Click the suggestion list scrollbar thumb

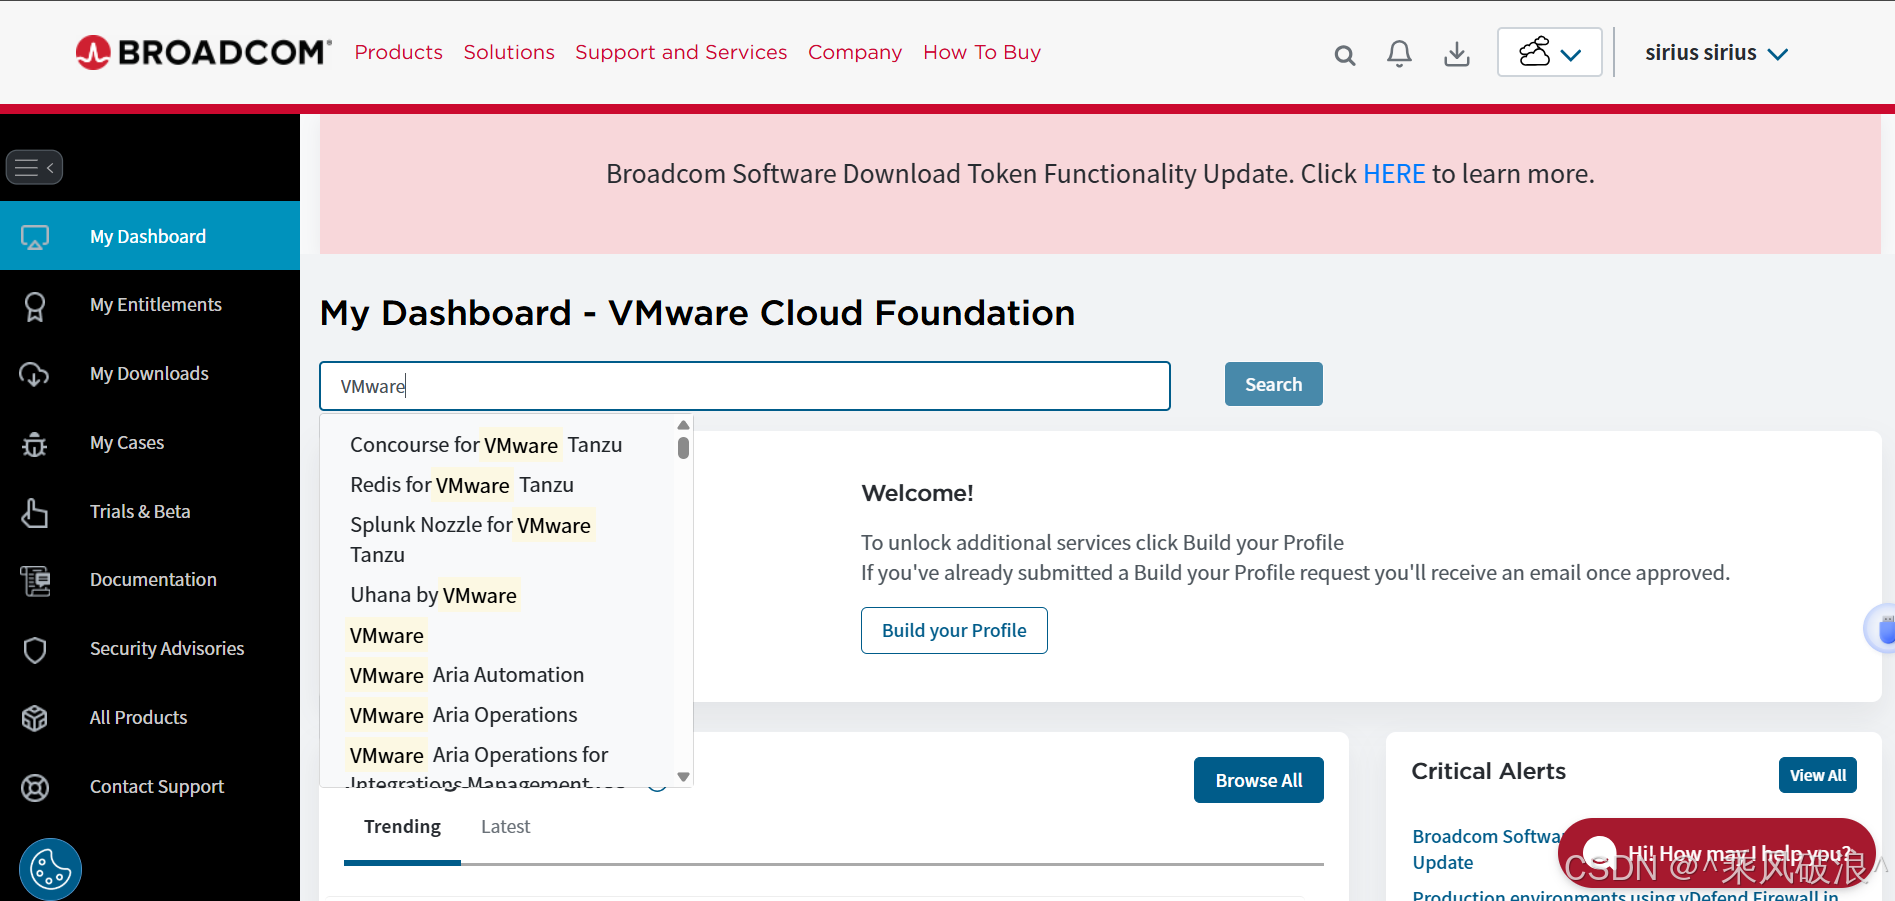coord(683,448)
